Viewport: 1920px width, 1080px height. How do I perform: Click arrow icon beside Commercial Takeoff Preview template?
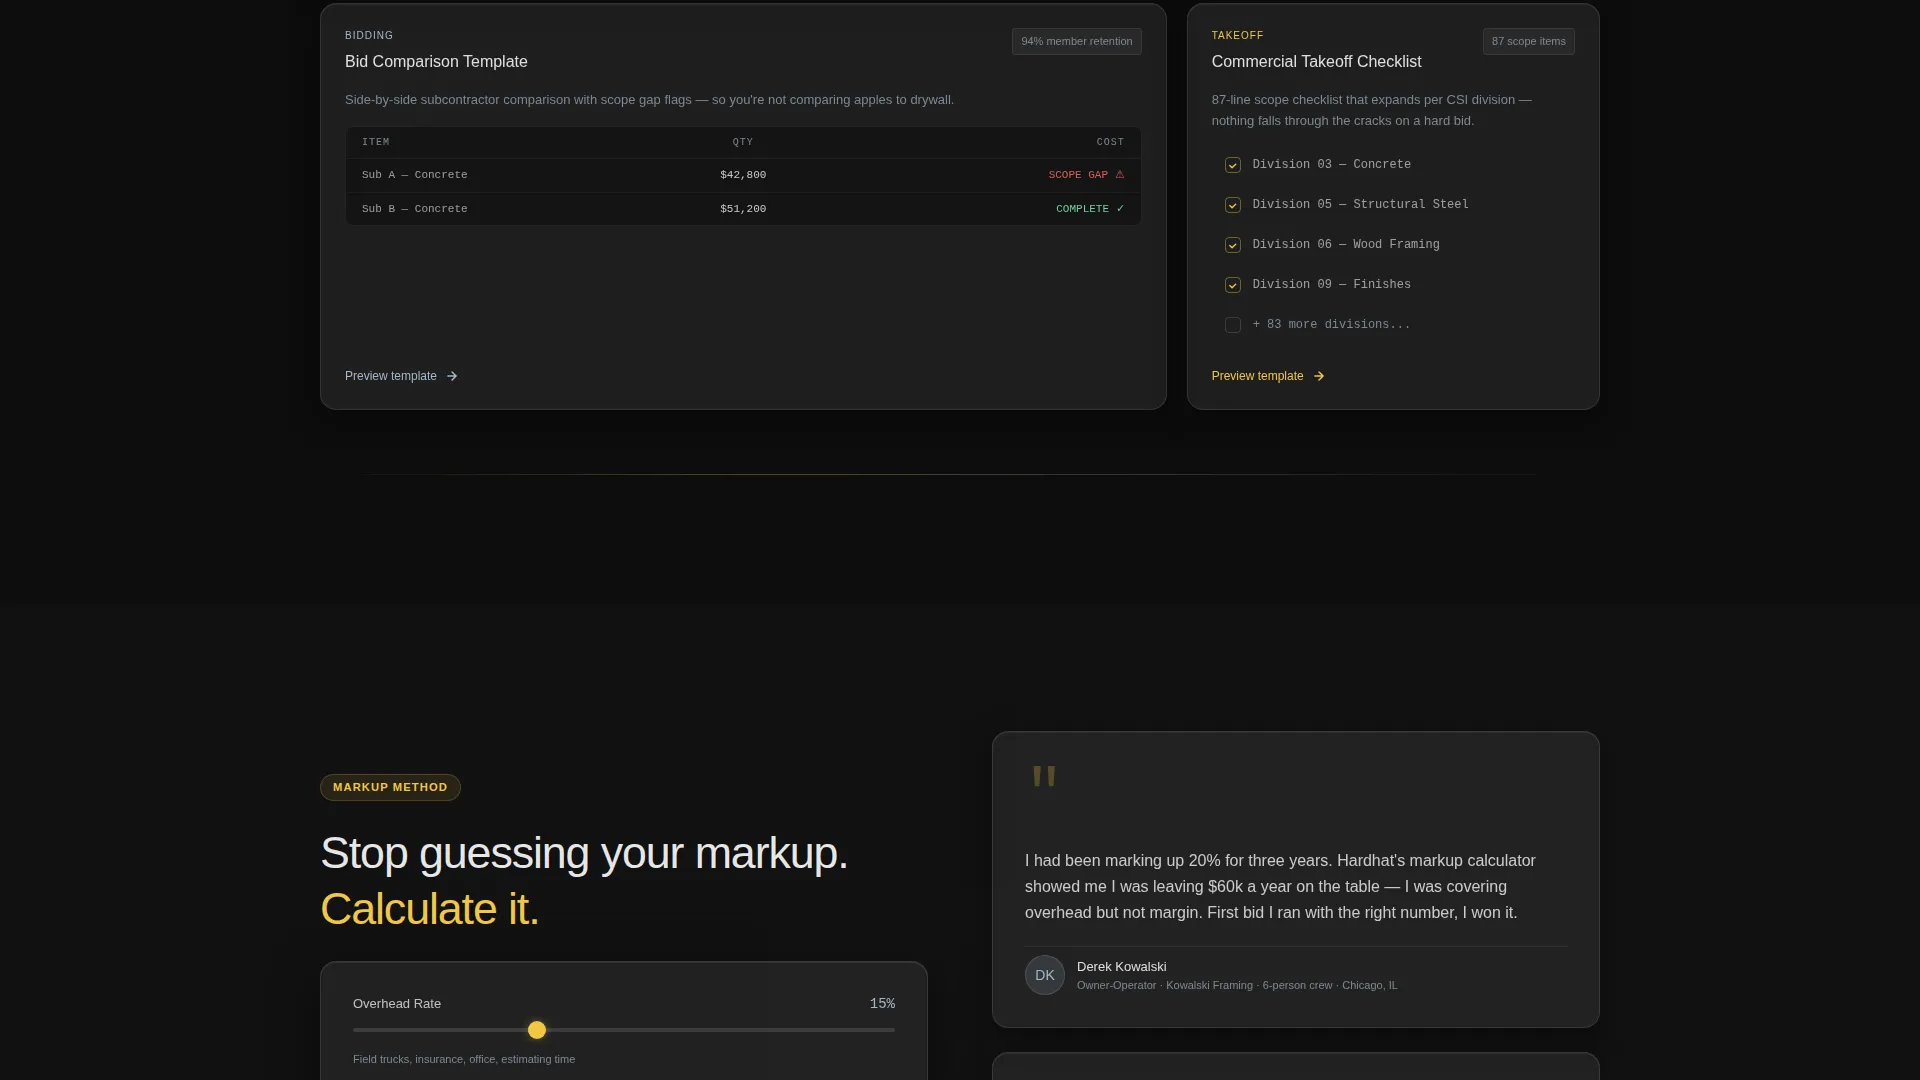click(1319, 376)
